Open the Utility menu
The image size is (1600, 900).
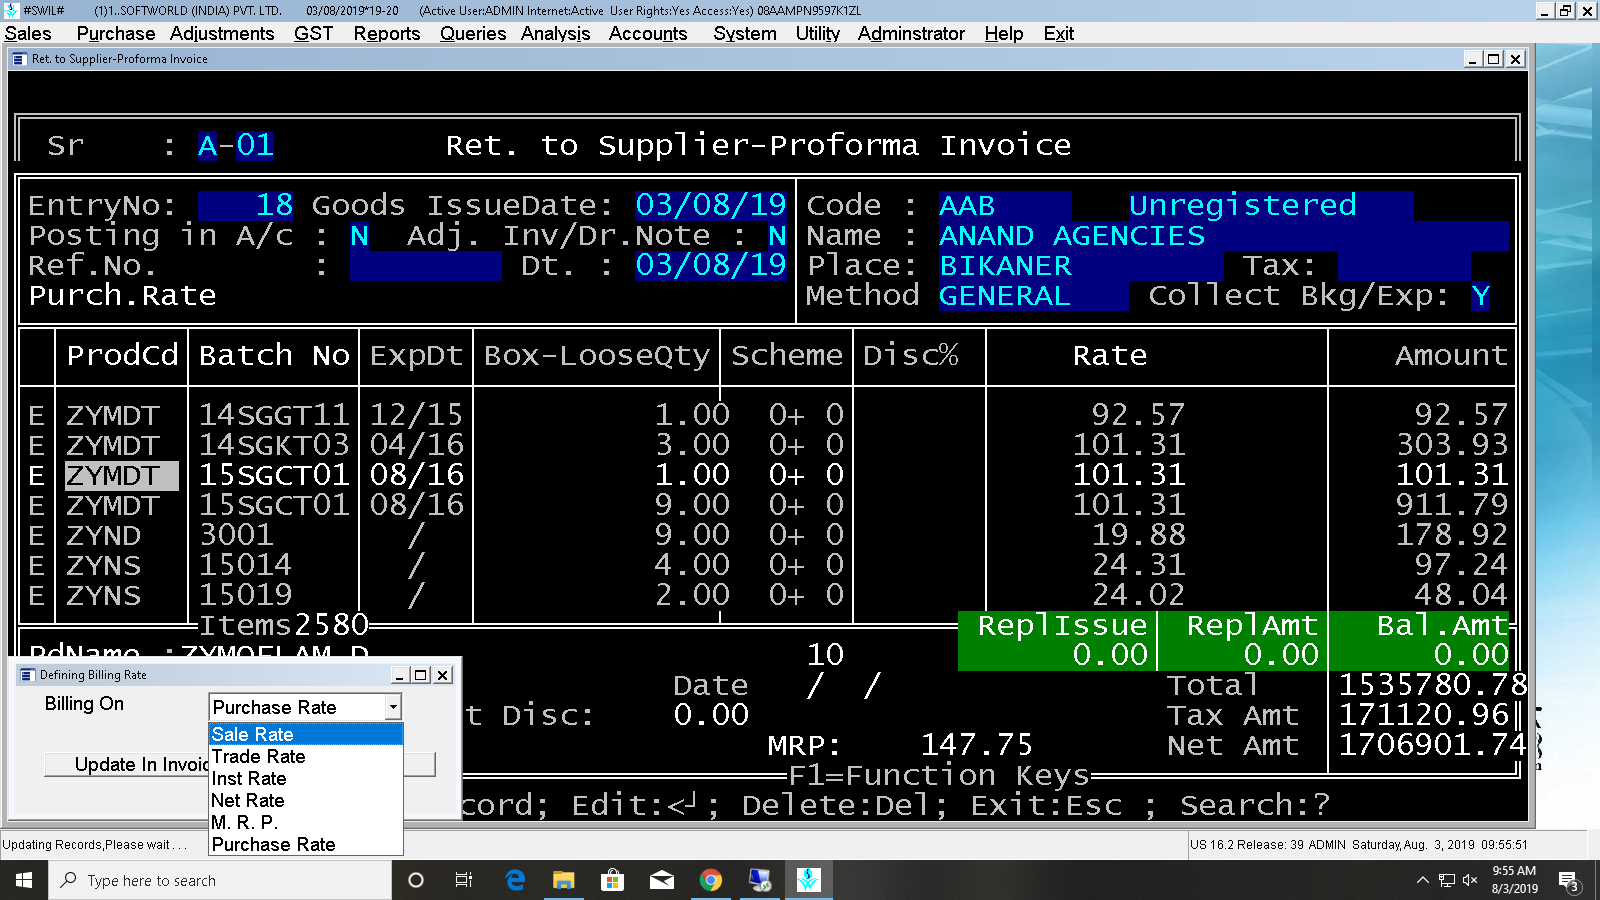818,33
